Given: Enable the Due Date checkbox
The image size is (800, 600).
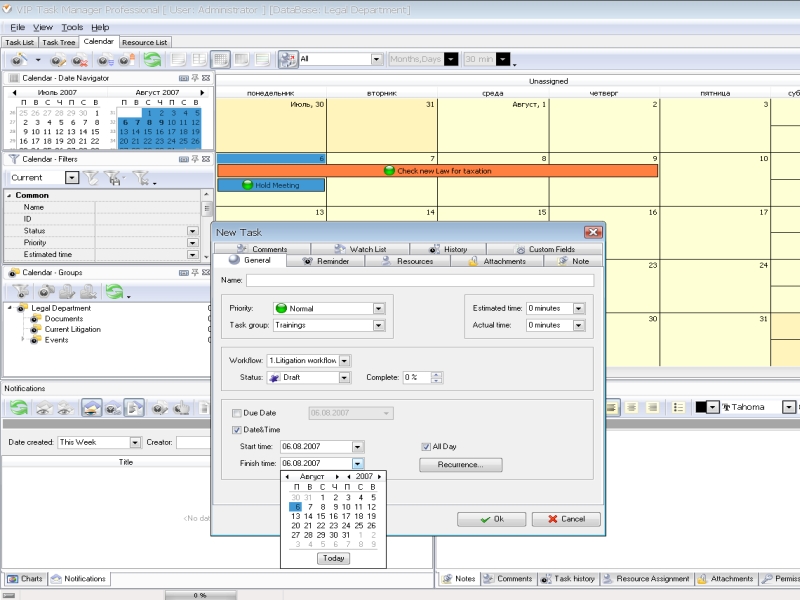Looking at the screenshot, I should (237, 412).
